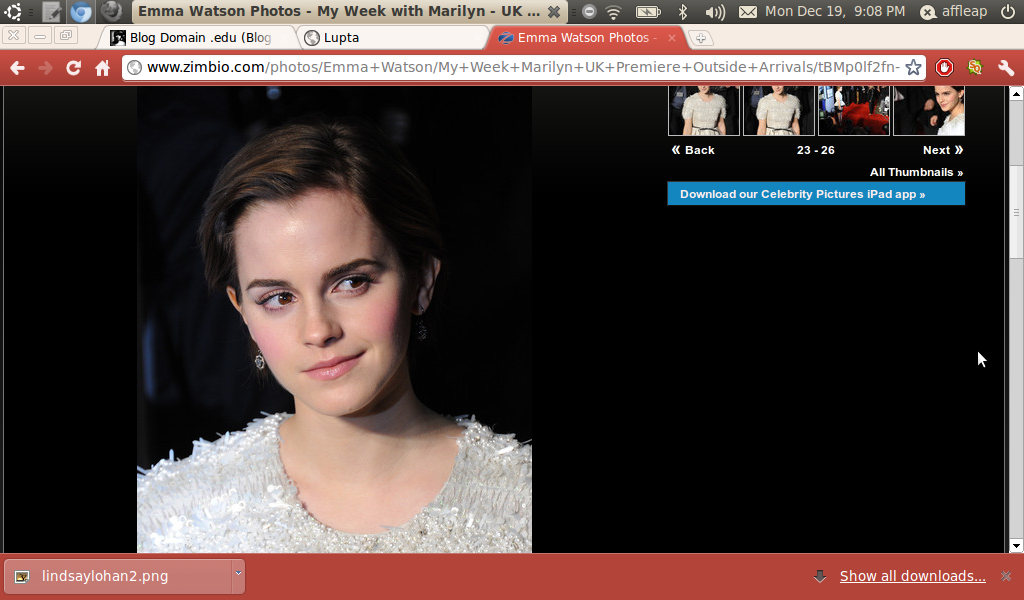This screenshot has height=600, width=1024.
Task: Switch to the Lupta tab
Action: (x=394, y=38)
